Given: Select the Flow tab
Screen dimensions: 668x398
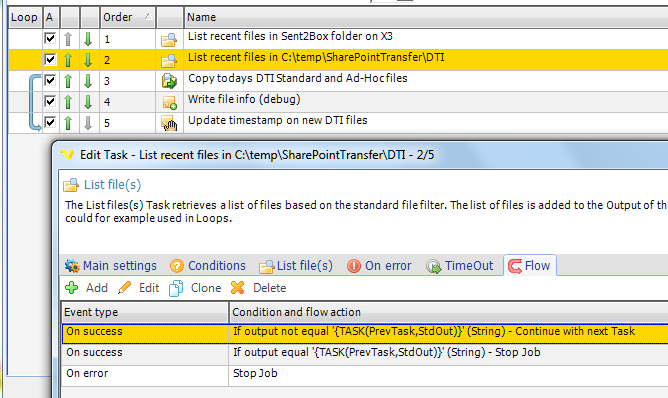Looking at the screenshot, I should (x=530, y=266).
